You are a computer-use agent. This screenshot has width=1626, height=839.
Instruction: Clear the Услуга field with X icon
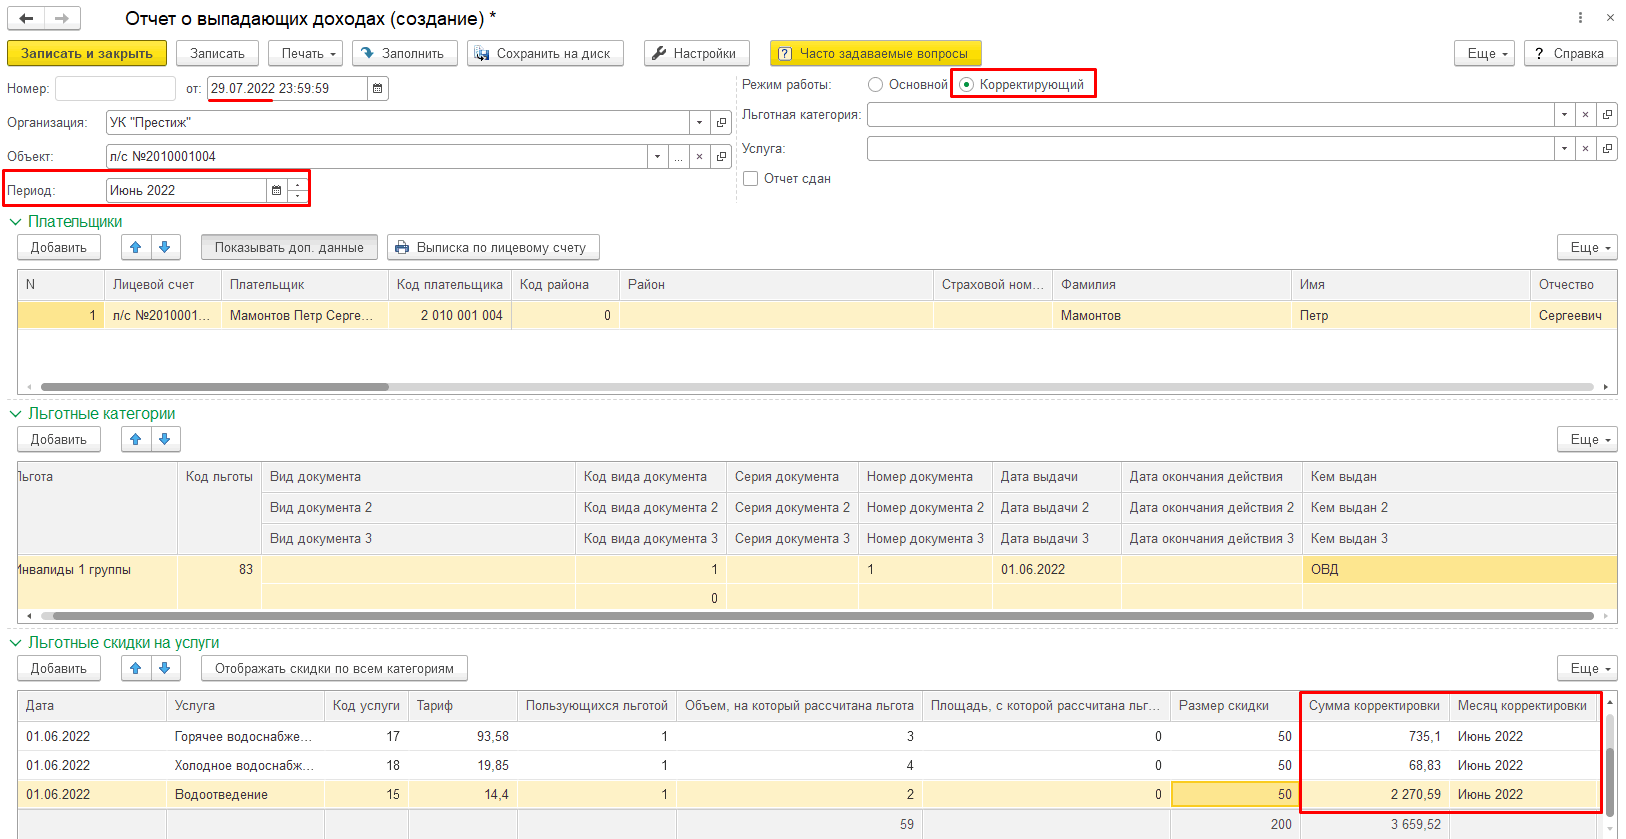[x=1585, y=149]
